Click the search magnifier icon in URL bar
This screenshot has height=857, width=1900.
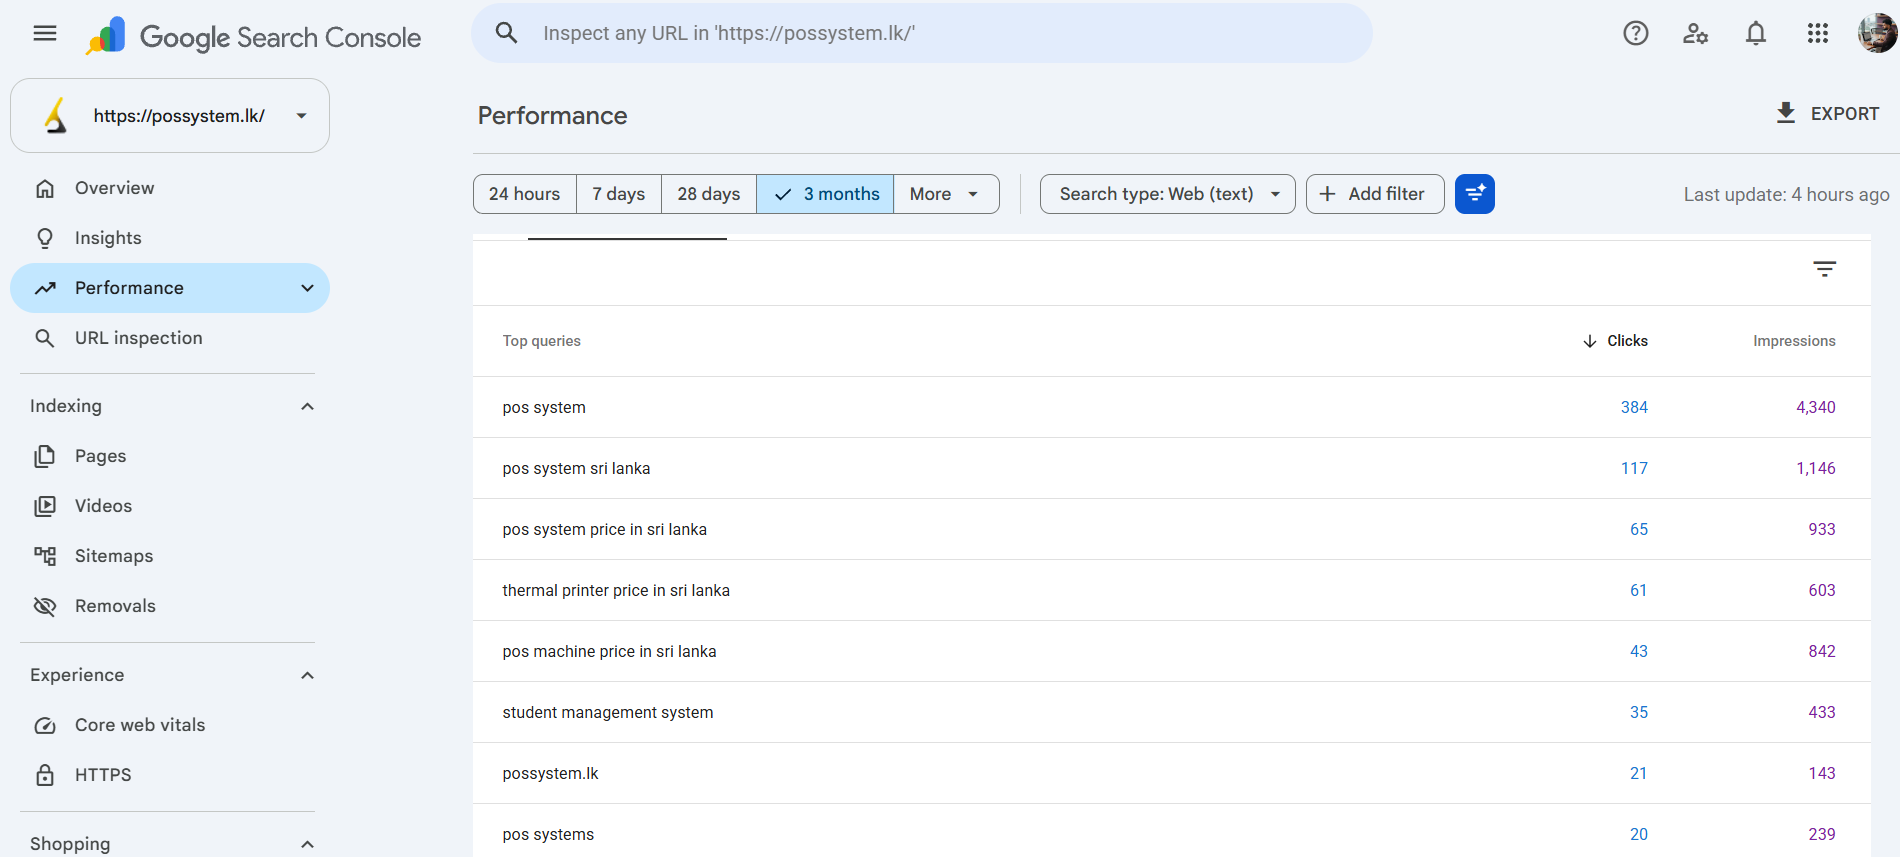tap(507, 33)
